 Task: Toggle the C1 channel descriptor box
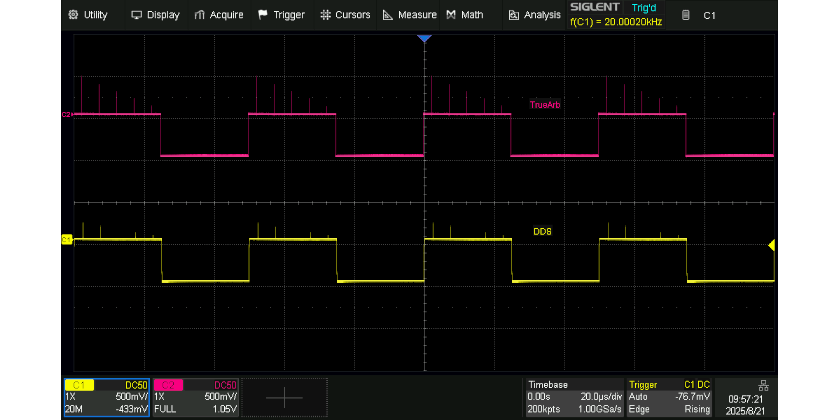point(107,397)
